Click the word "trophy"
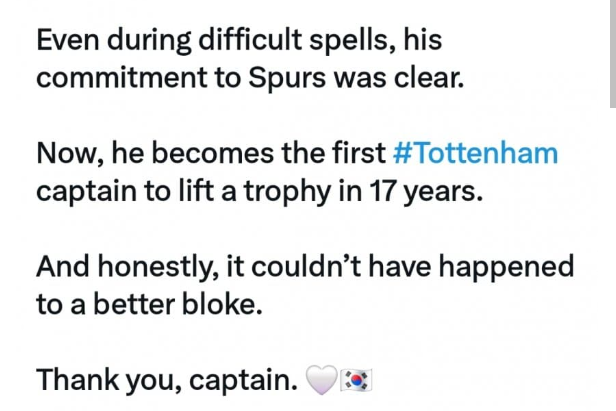The height and width of the screenshot is (411, 616). pyautogui.click(x=287, y=193)
